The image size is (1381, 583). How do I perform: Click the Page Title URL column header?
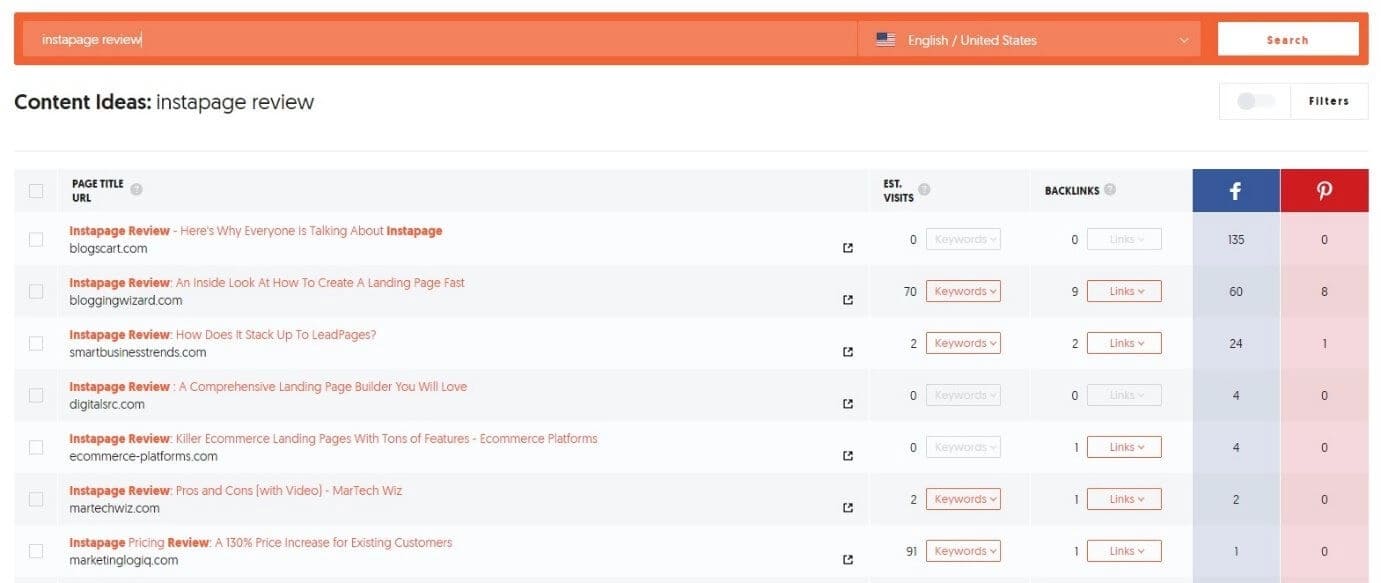click(98, 191)
